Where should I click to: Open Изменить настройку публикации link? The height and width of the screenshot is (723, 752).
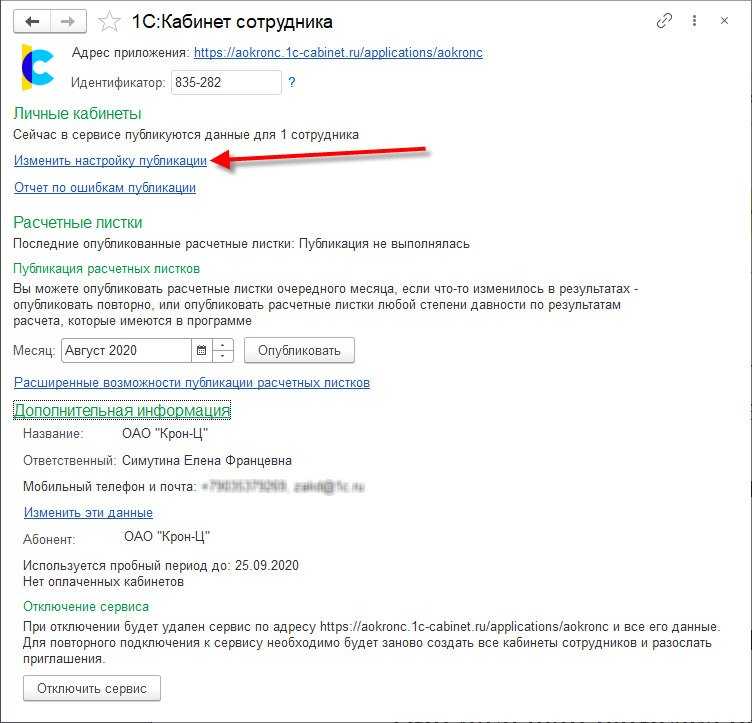pos(110,160)
